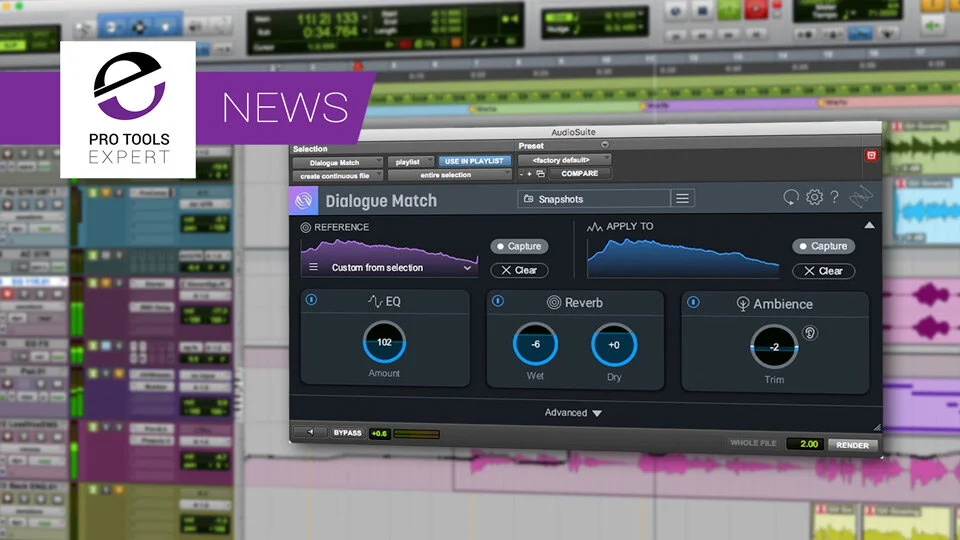Click the undo history loop icon

(x=790, y=197)
